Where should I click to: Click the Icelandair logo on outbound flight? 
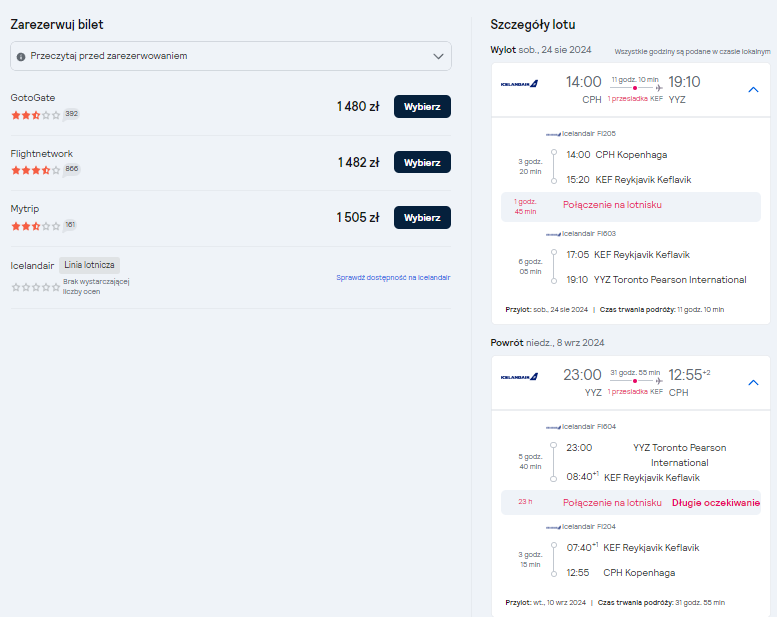tap(519, 84)
